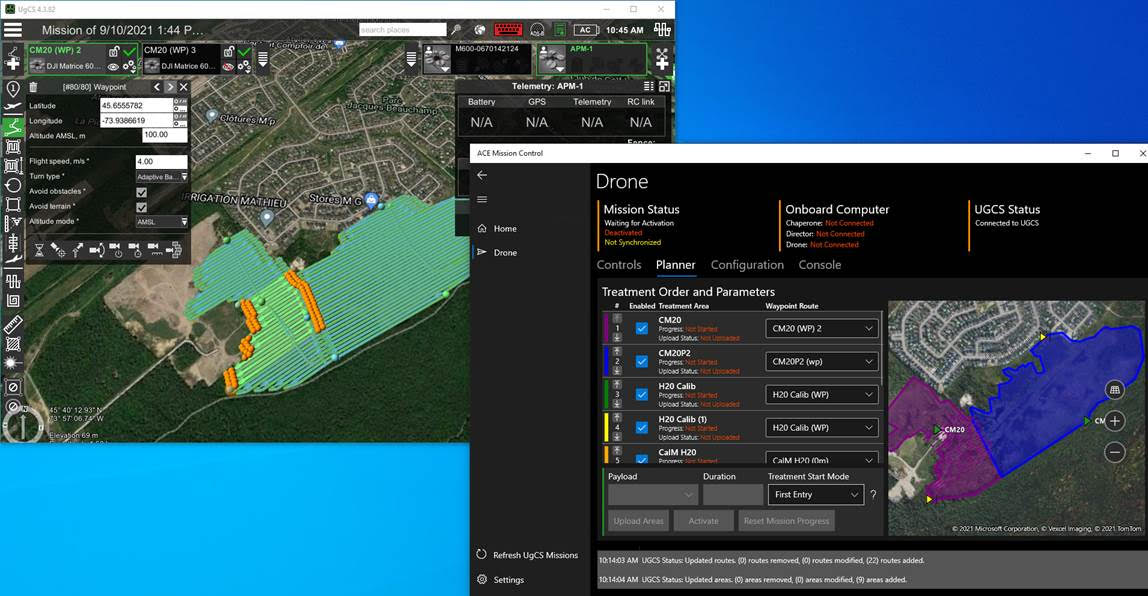Toggle Avoid obstacles checkbox

click(141, 193)
